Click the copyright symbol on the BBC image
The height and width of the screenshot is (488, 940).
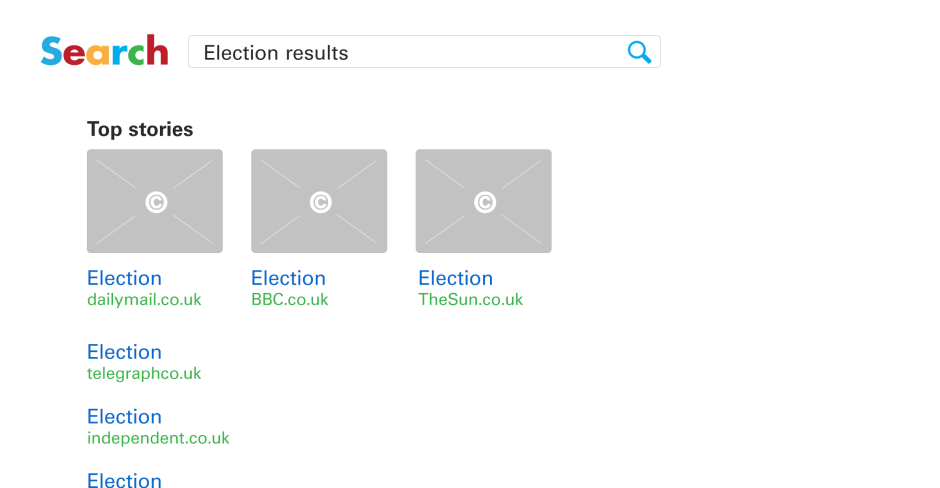point(319,202)
